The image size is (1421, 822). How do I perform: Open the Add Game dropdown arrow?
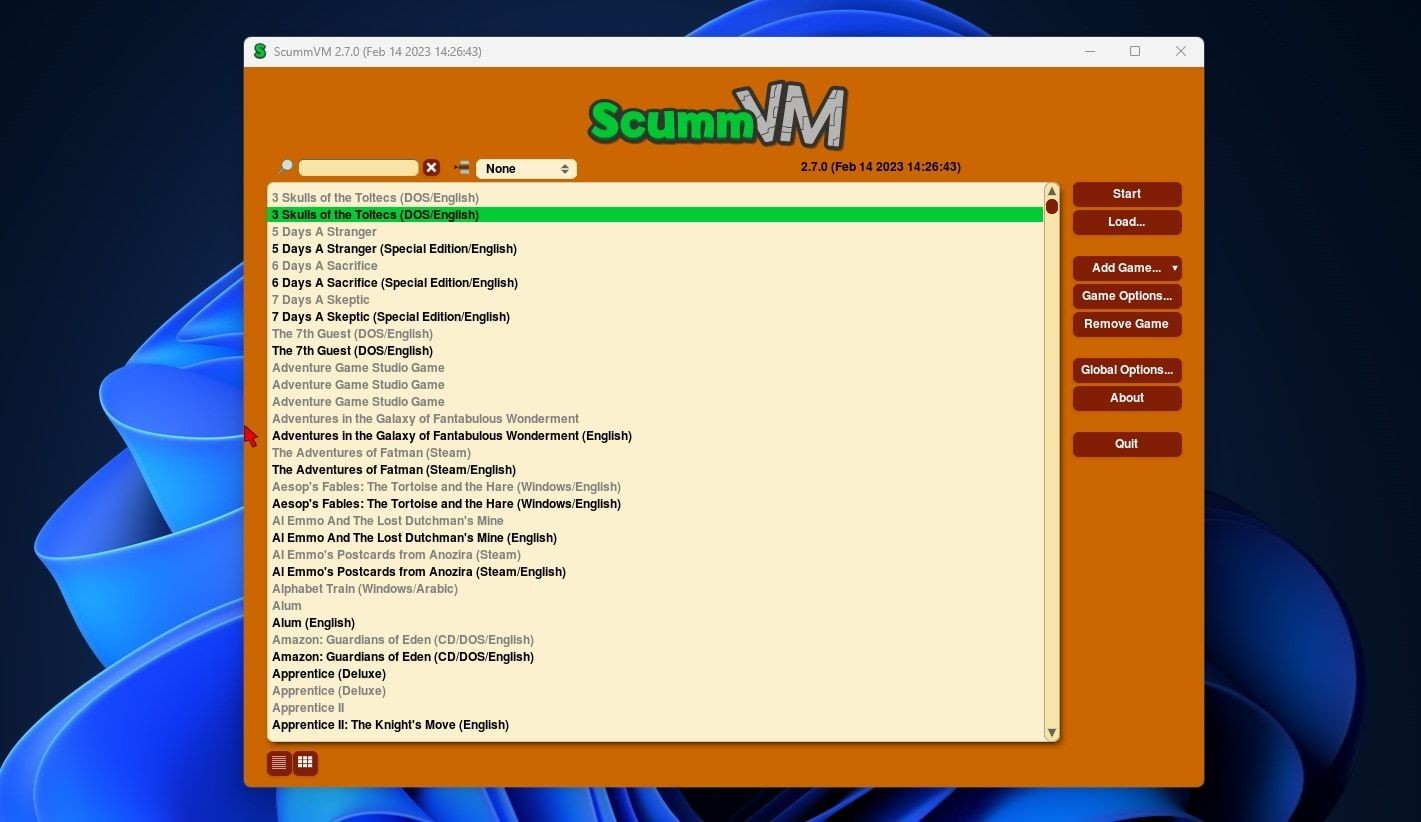click(1175, 268)
